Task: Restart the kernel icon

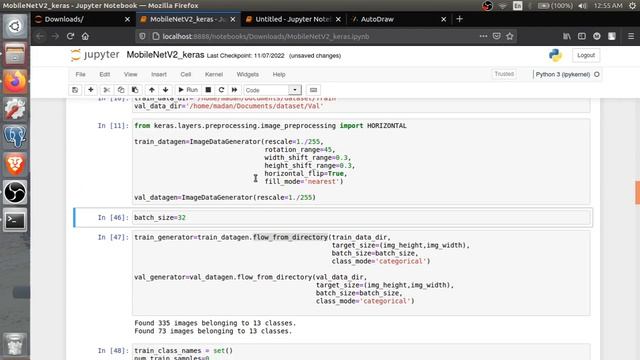Action: pyautogui.click(x=221, y=90)
